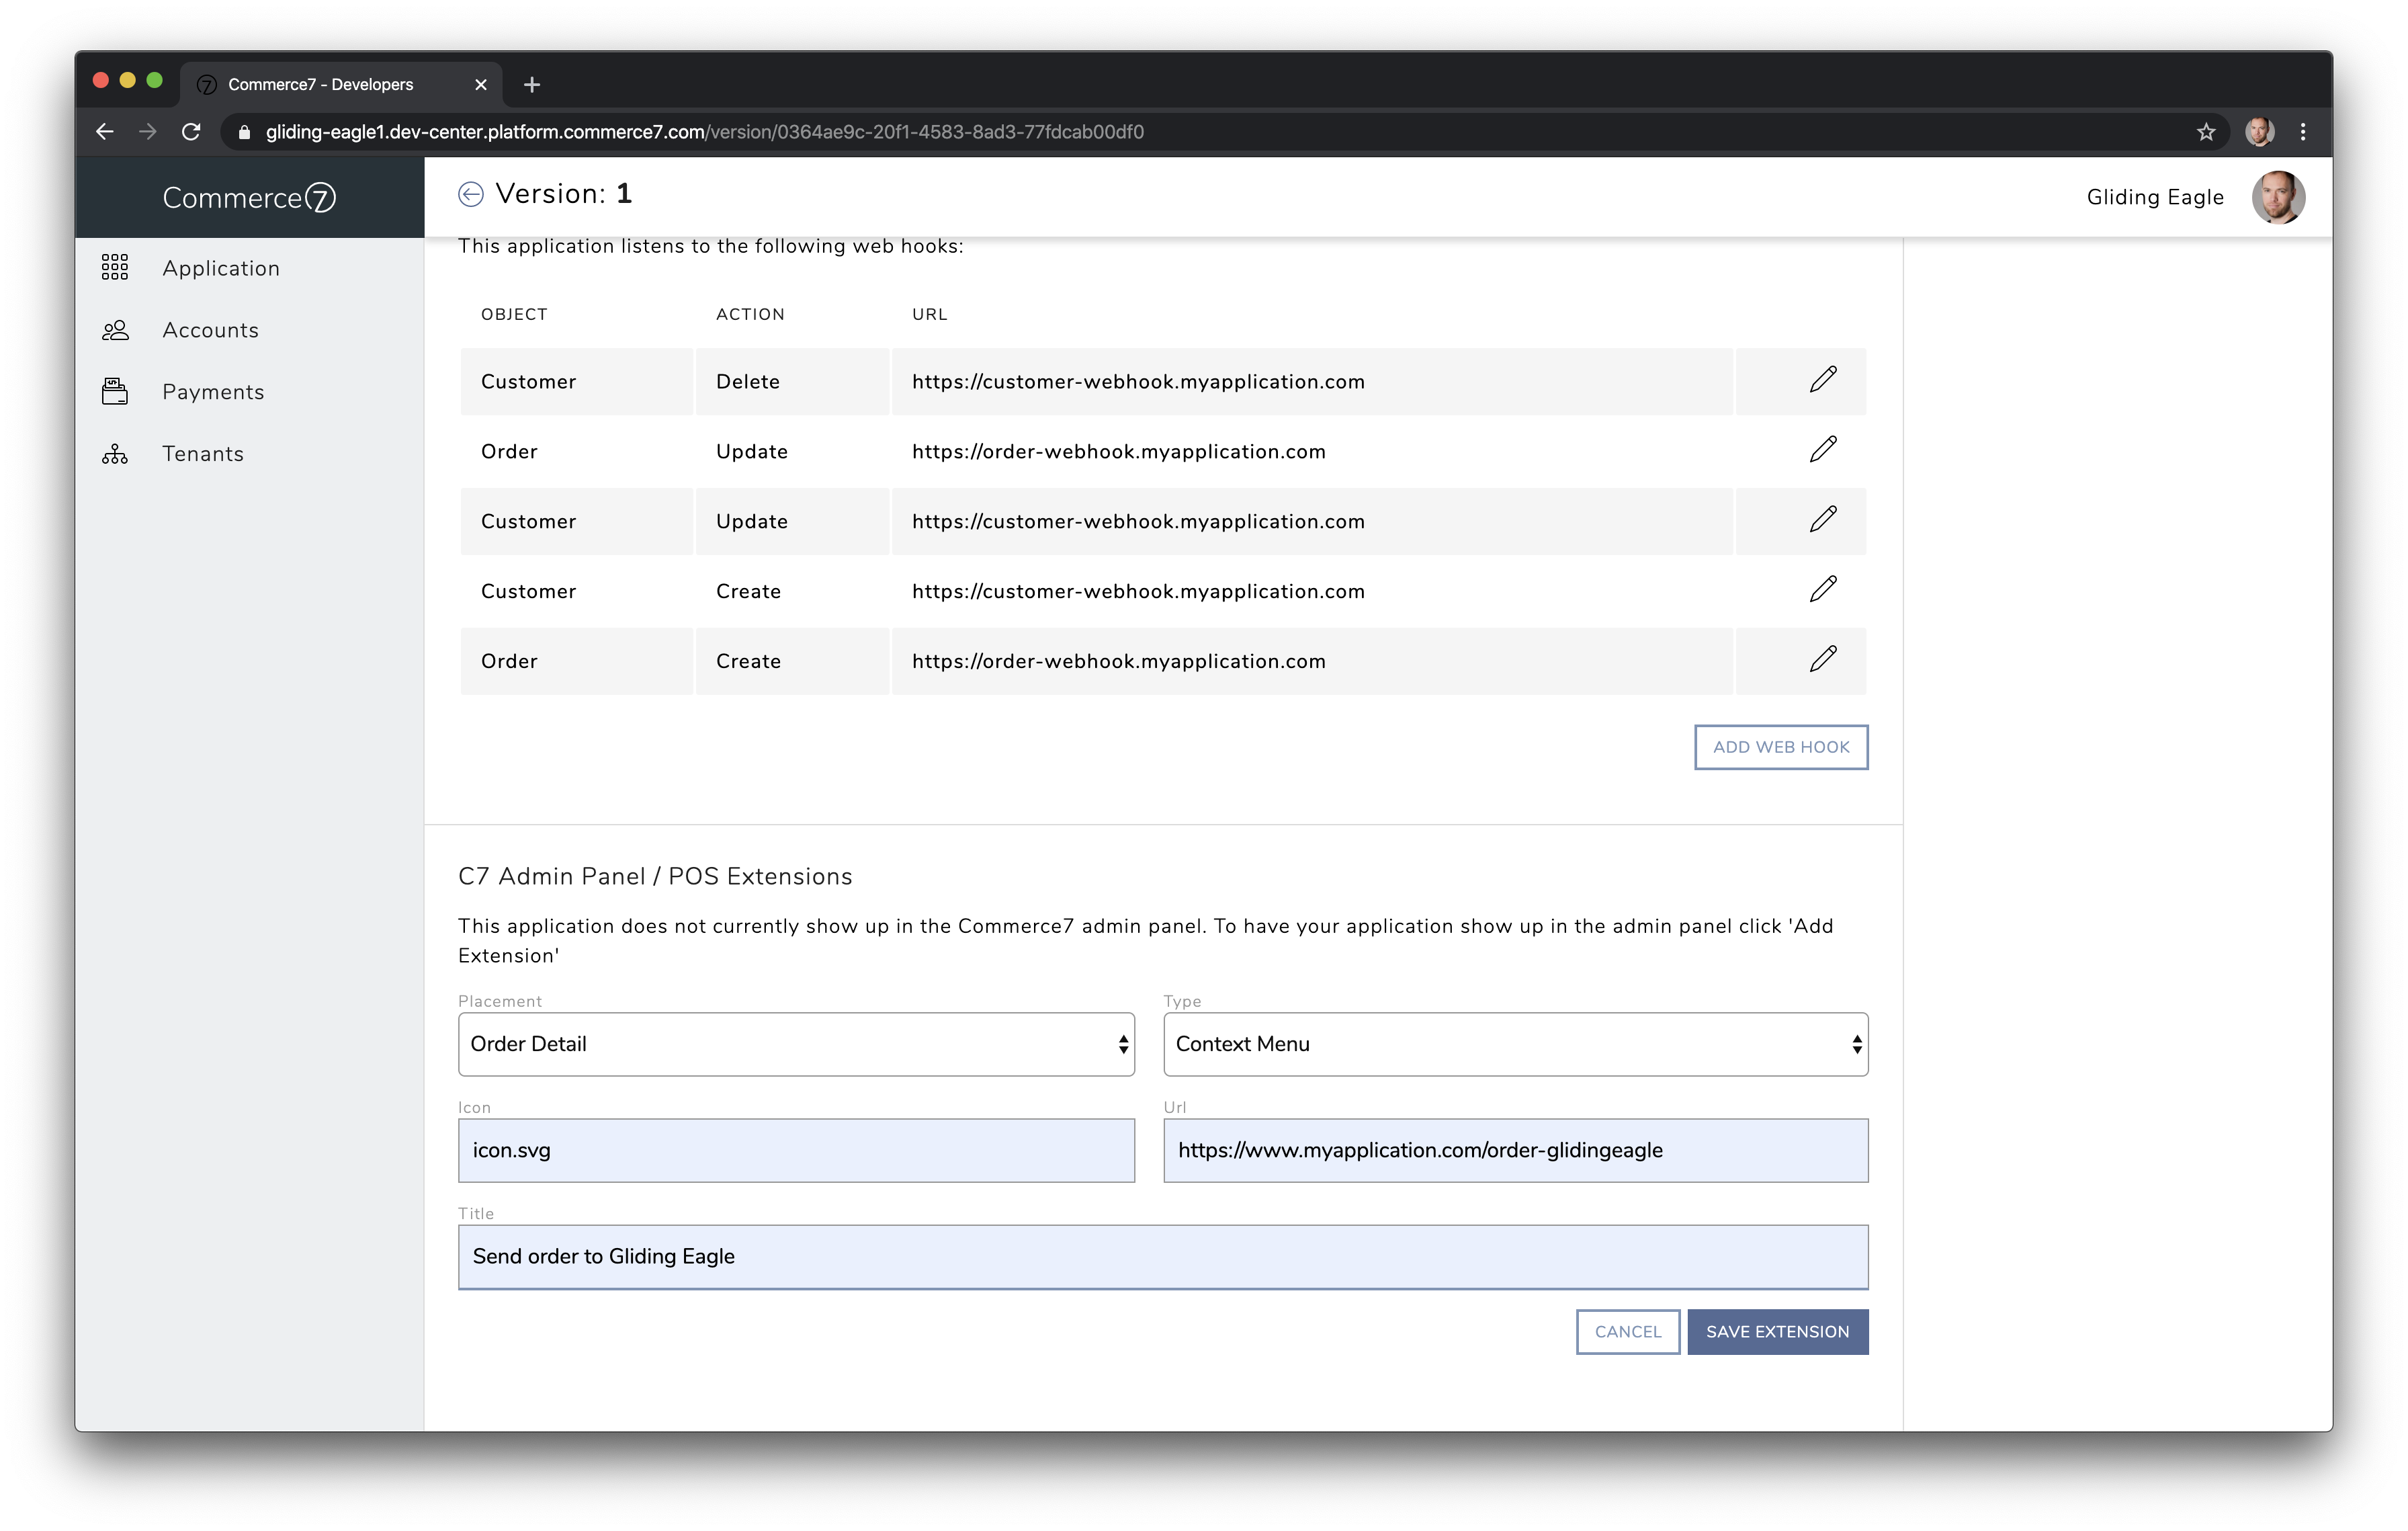Open the Type dropdown showing Context Menu
Viewport: 2408px width, 1531px height.
[x=1514, y=1044]
